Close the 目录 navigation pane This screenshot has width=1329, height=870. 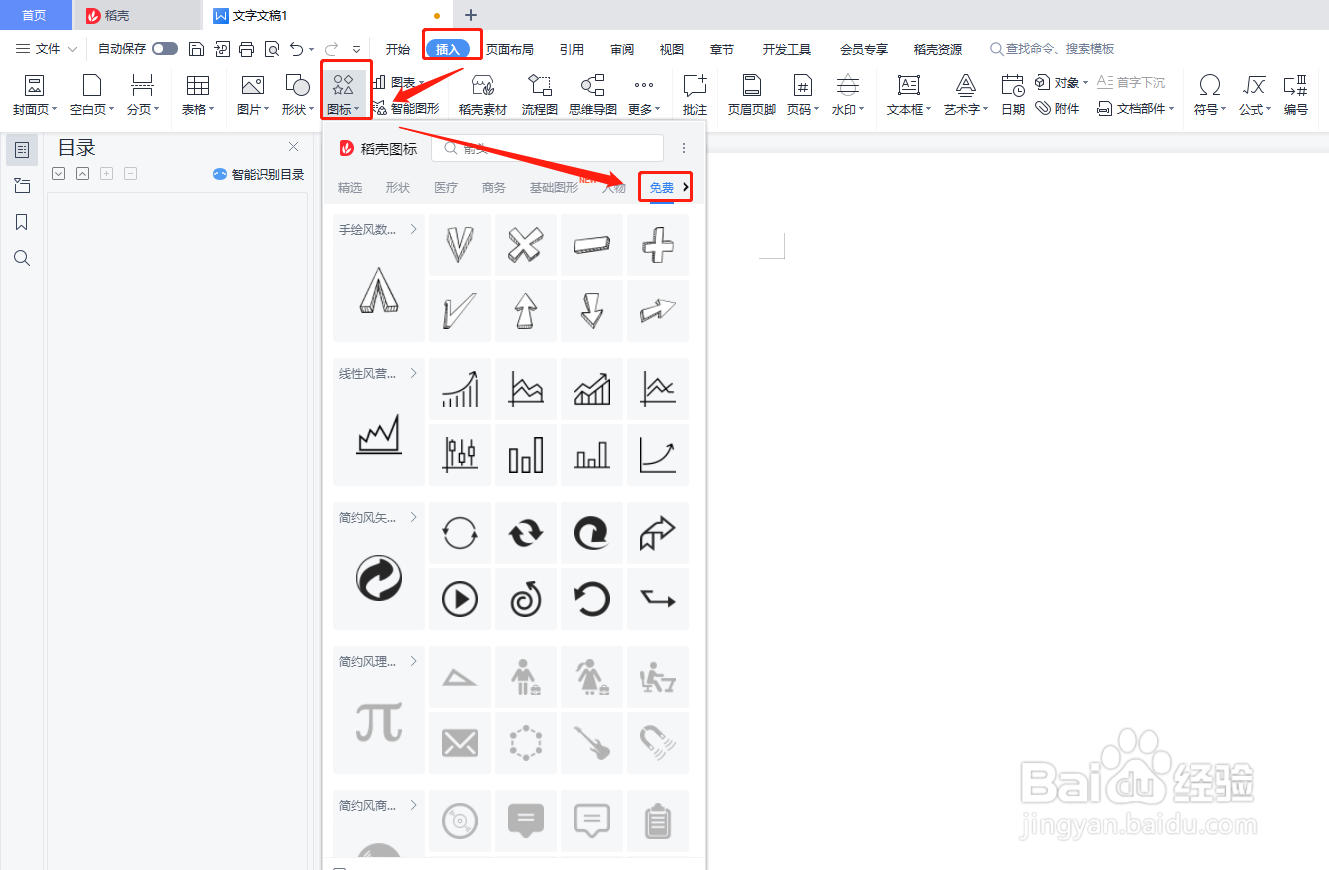pos(294,147)
